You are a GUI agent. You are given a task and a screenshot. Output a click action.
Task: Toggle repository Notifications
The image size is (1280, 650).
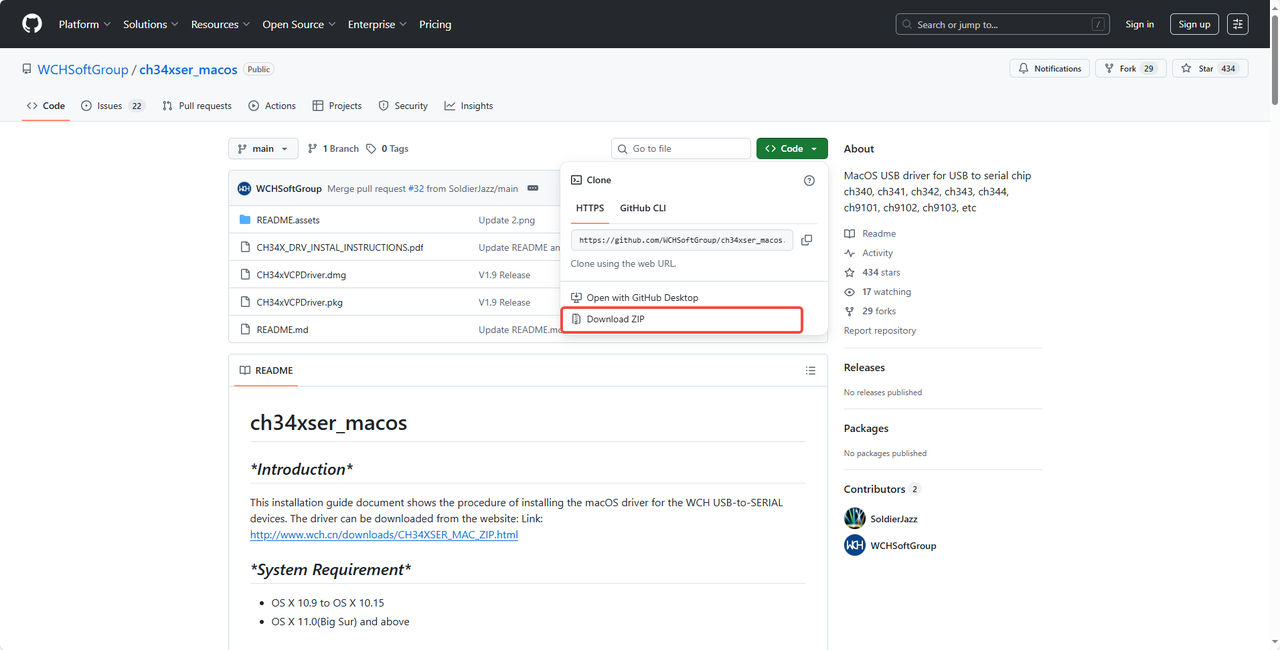pyautogui.click(x=1050, y=68)
